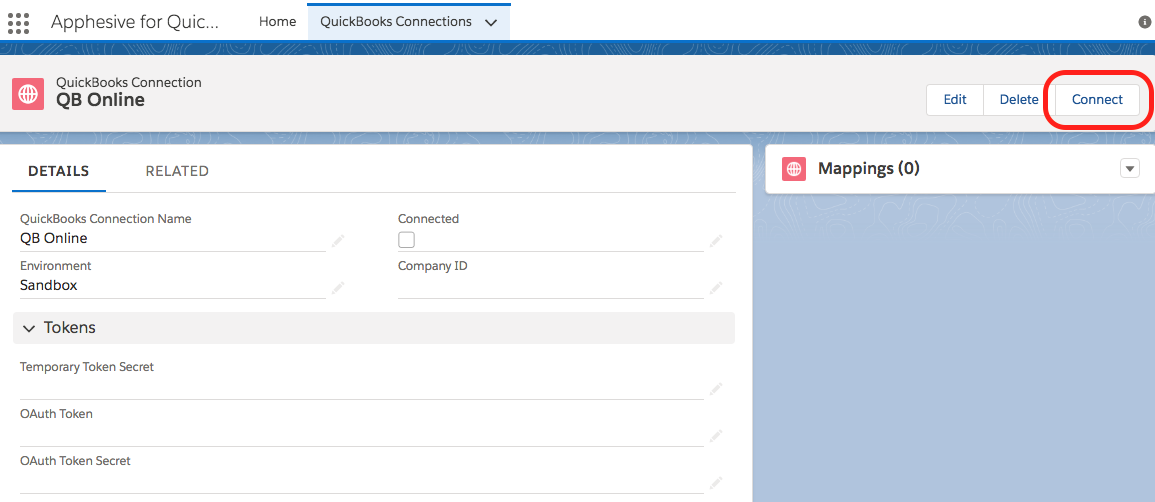
Task: Edit Company ID via pencil icon
Action: pos(716,287)
